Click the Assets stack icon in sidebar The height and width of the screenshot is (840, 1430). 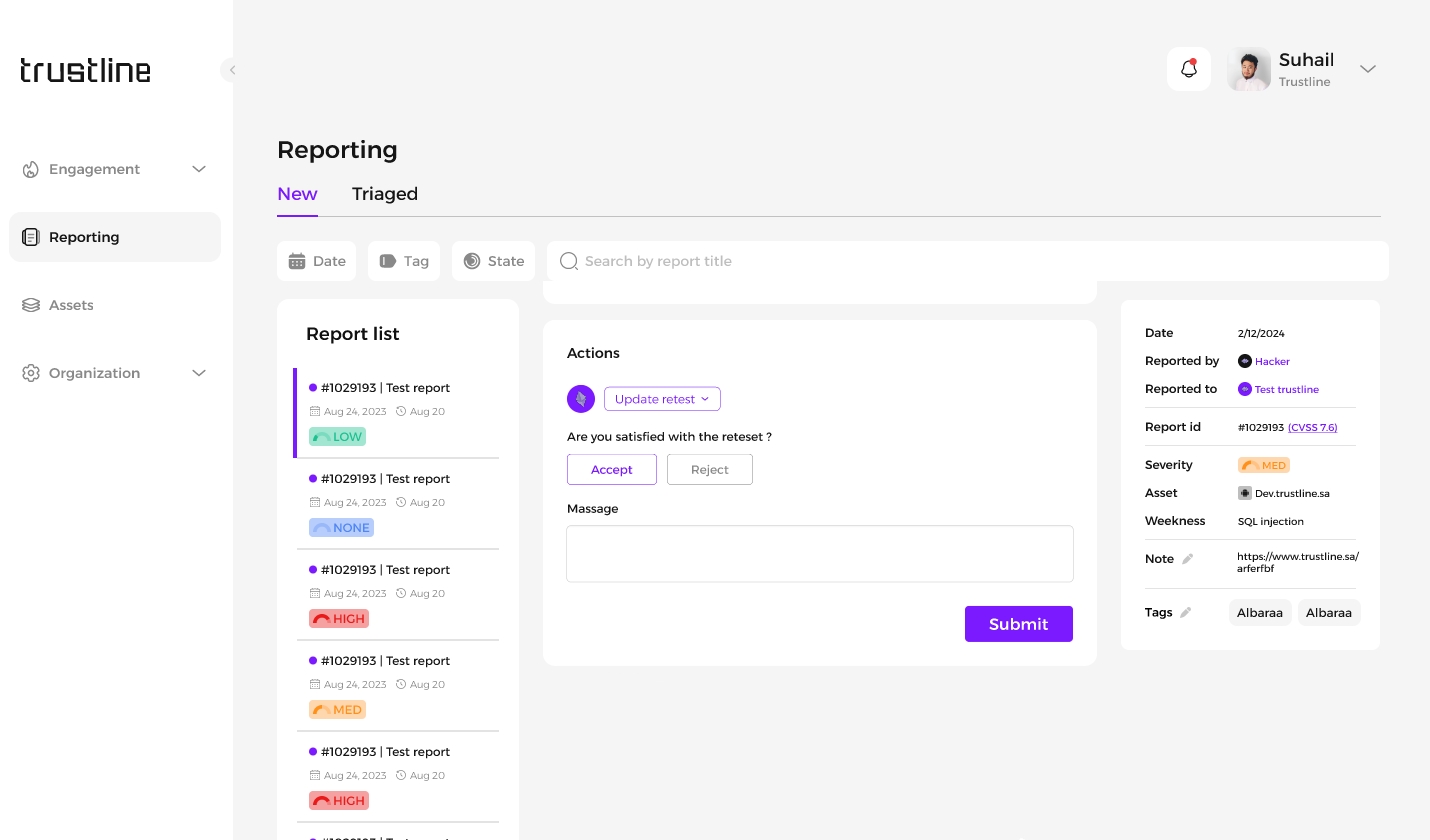pos(31,305)
